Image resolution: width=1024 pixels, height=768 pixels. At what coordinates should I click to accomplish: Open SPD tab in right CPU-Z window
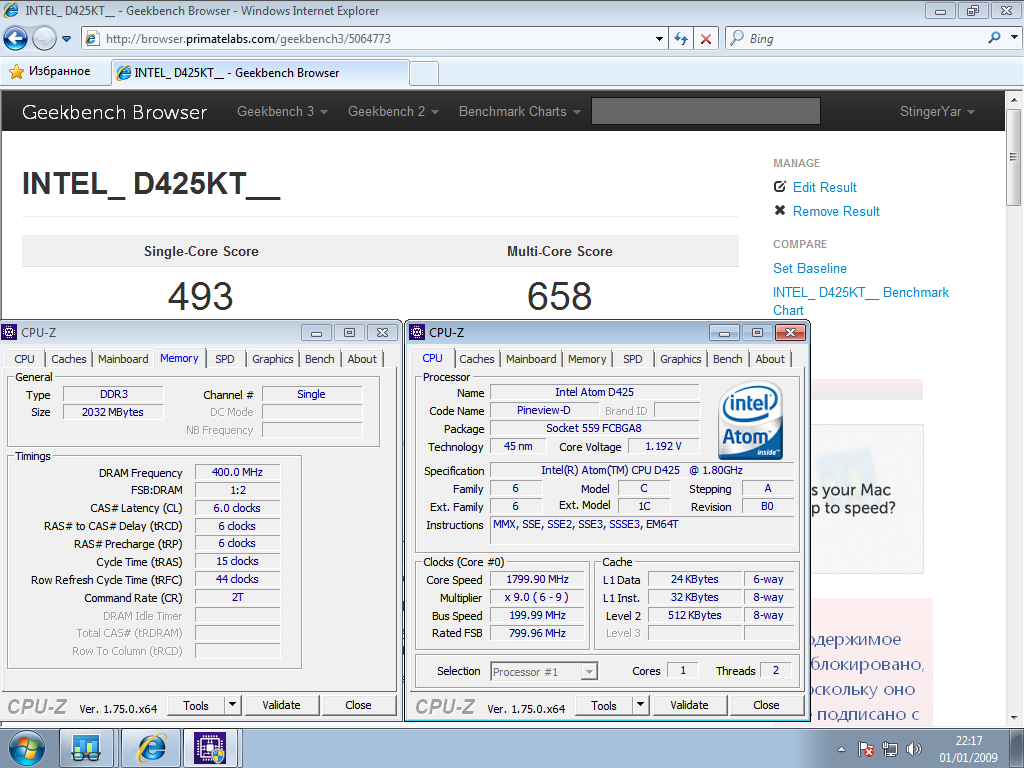633,359
